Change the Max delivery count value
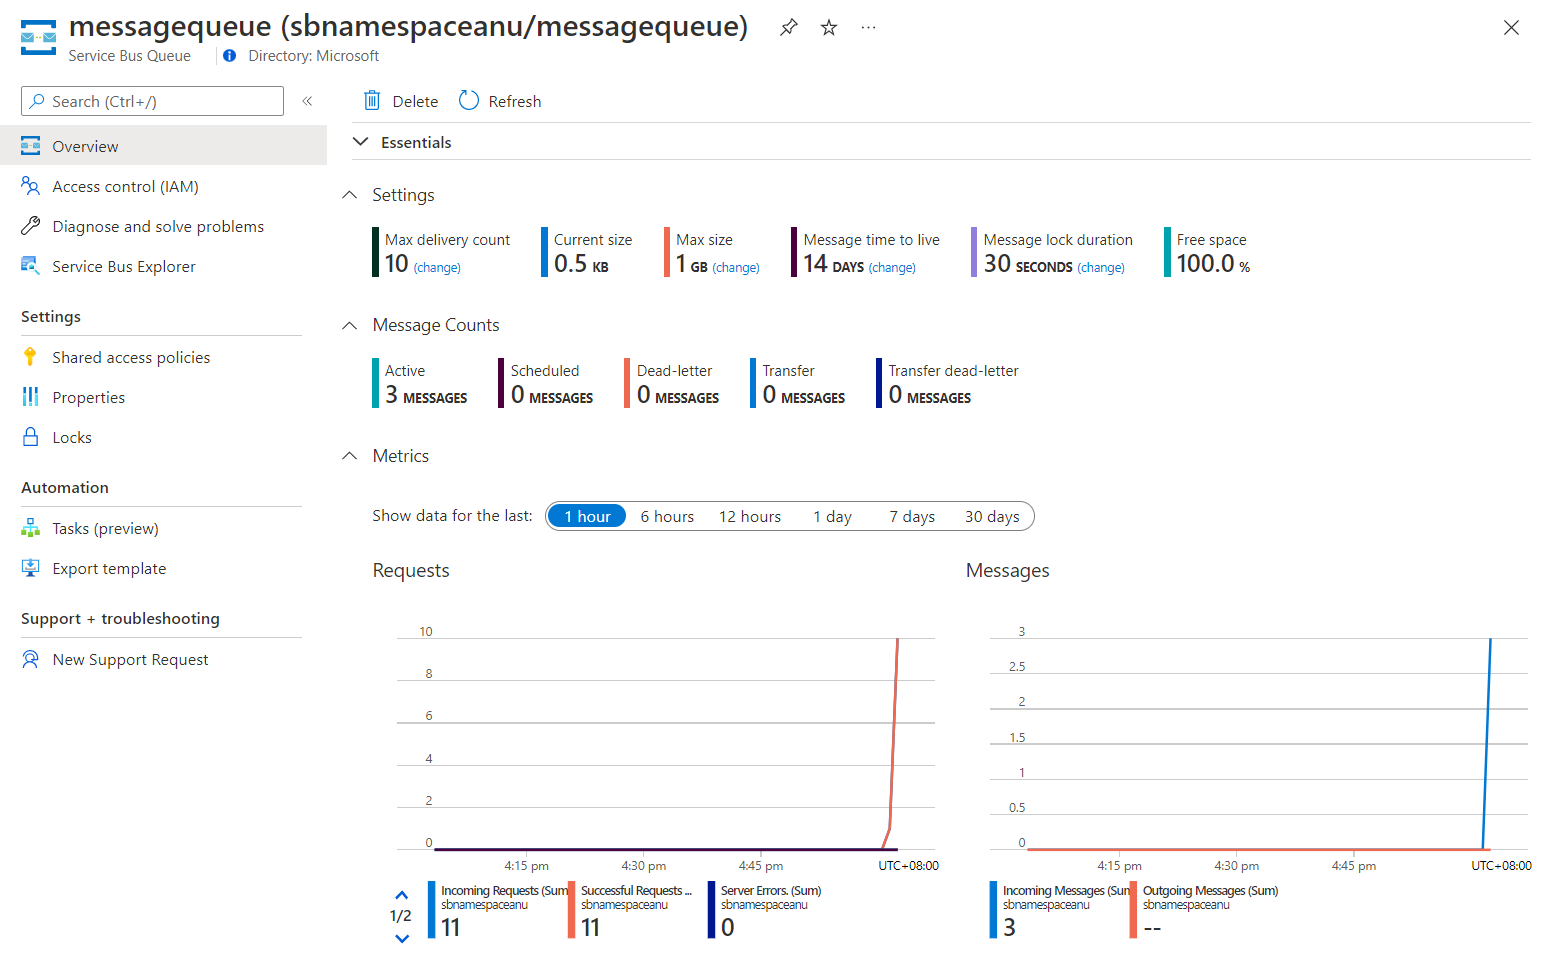 point(437,267)
